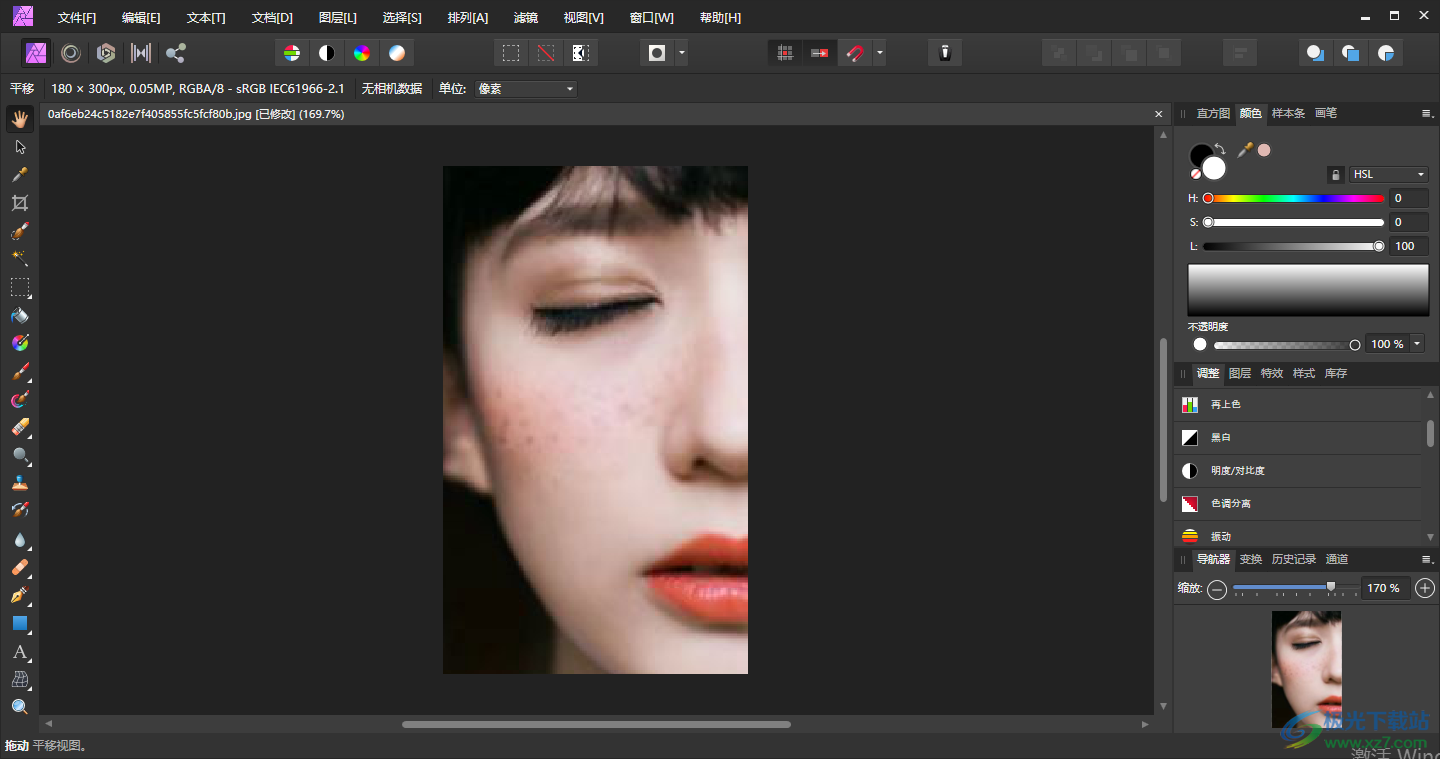Click the colour panel eyedropper picker
Screen dimensions: 1440x759
(1245, 150)
